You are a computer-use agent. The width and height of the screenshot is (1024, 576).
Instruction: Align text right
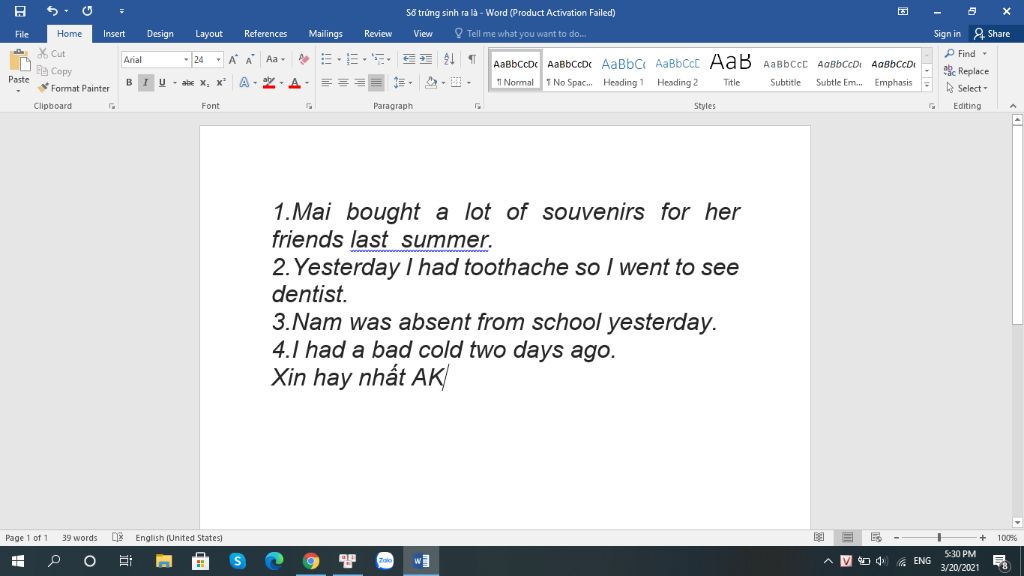tap(360, 83)
